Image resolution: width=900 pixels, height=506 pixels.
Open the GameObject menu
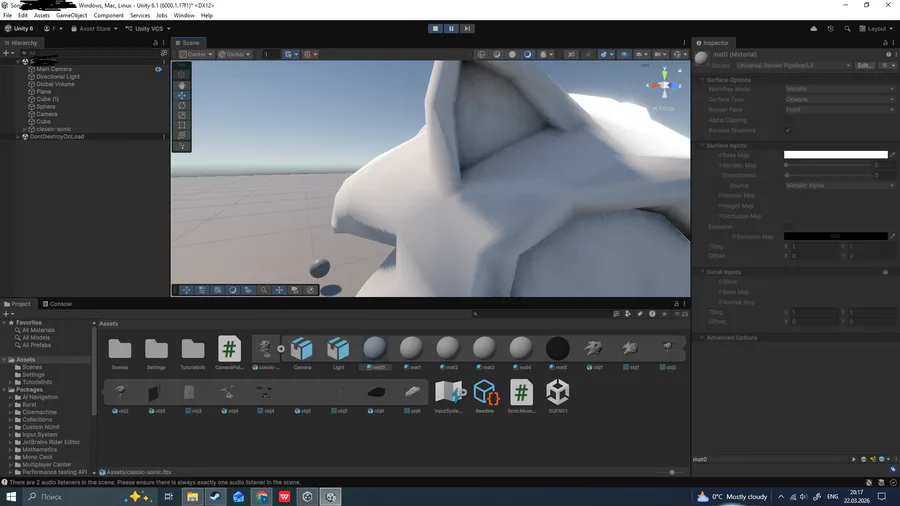pyautogui.click(x=72, y=15)
